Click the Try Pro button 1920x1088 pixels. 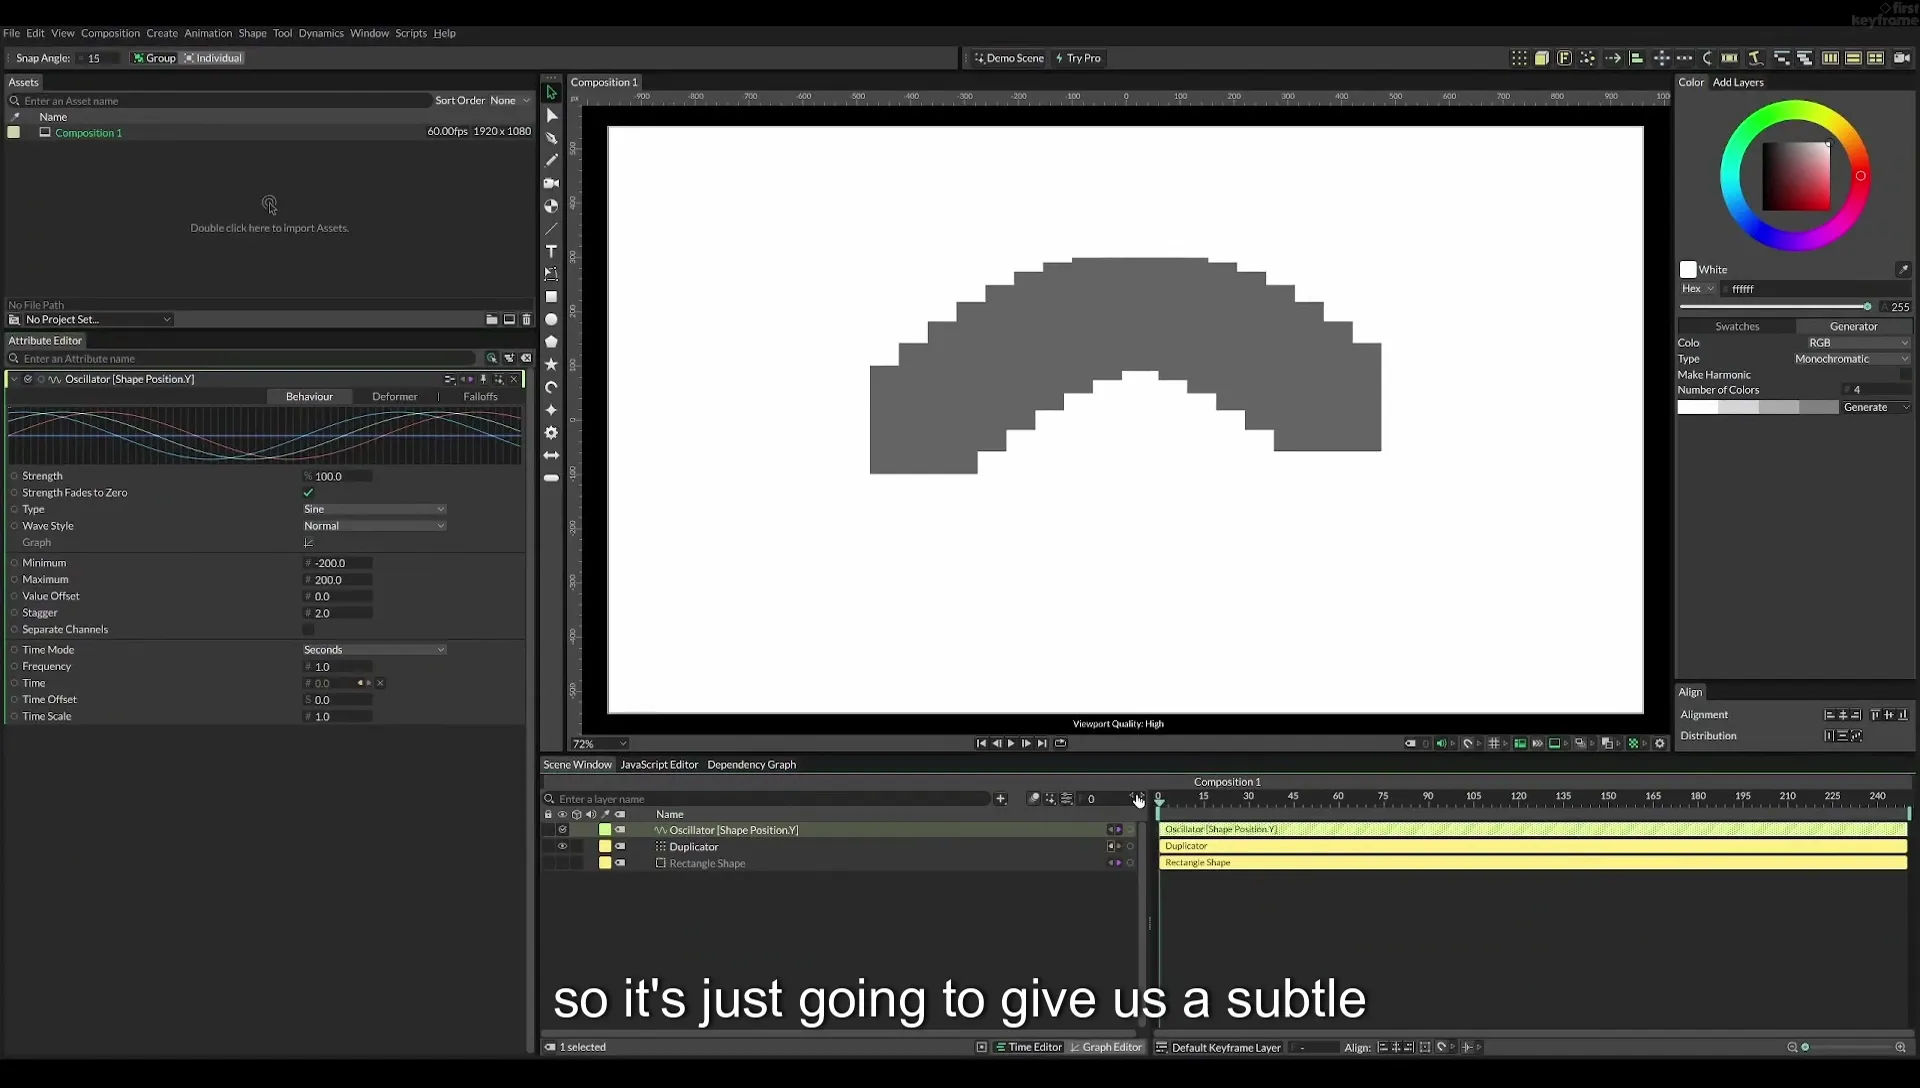(x=1078, y=58)
